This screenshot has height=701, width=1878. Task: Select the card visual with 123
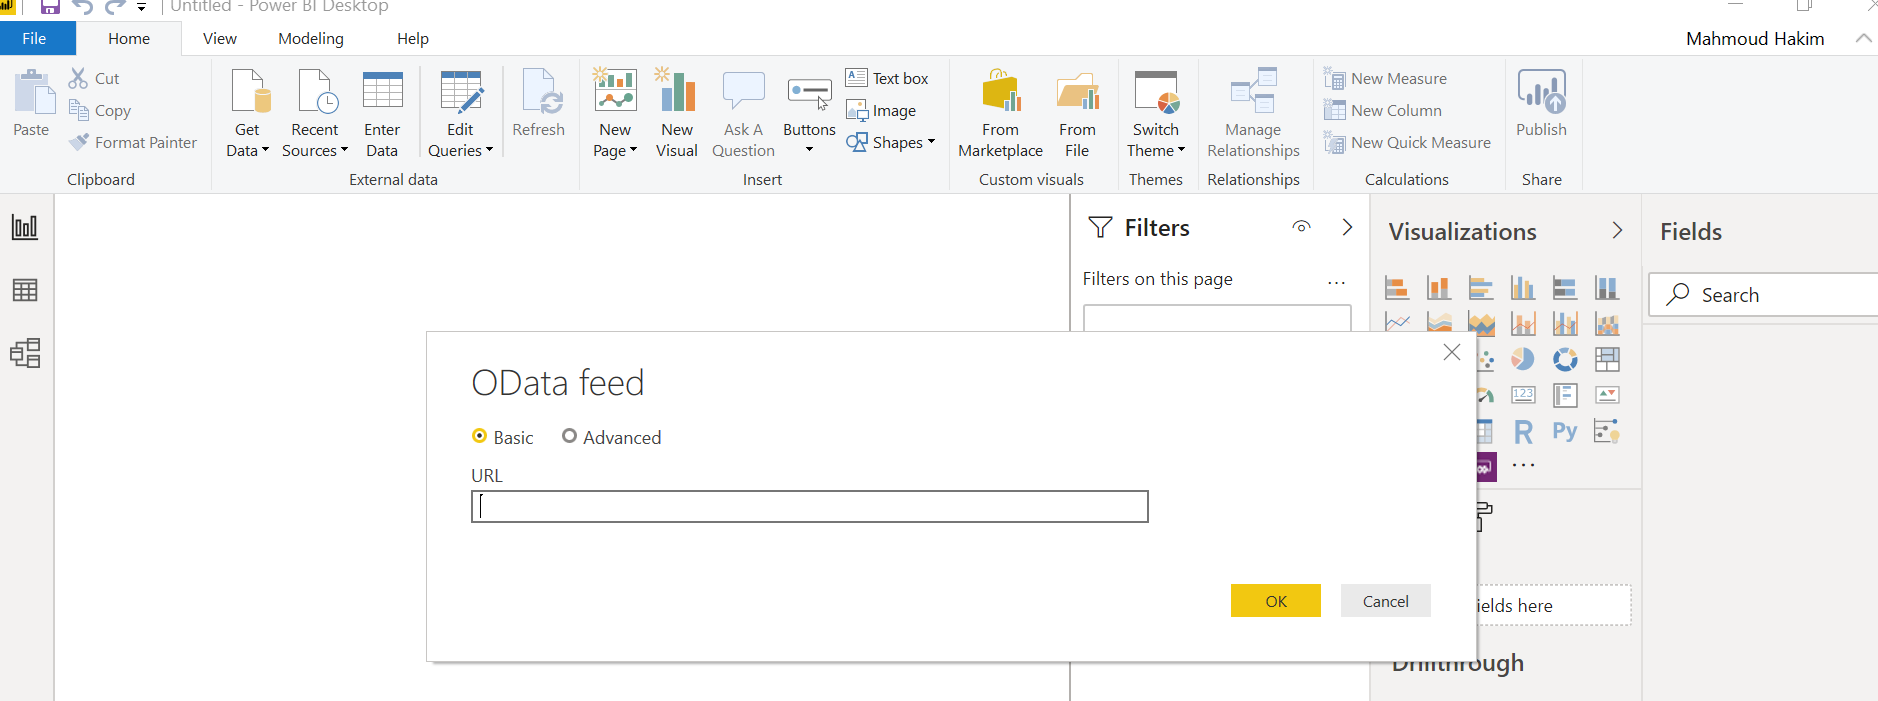1523,395
